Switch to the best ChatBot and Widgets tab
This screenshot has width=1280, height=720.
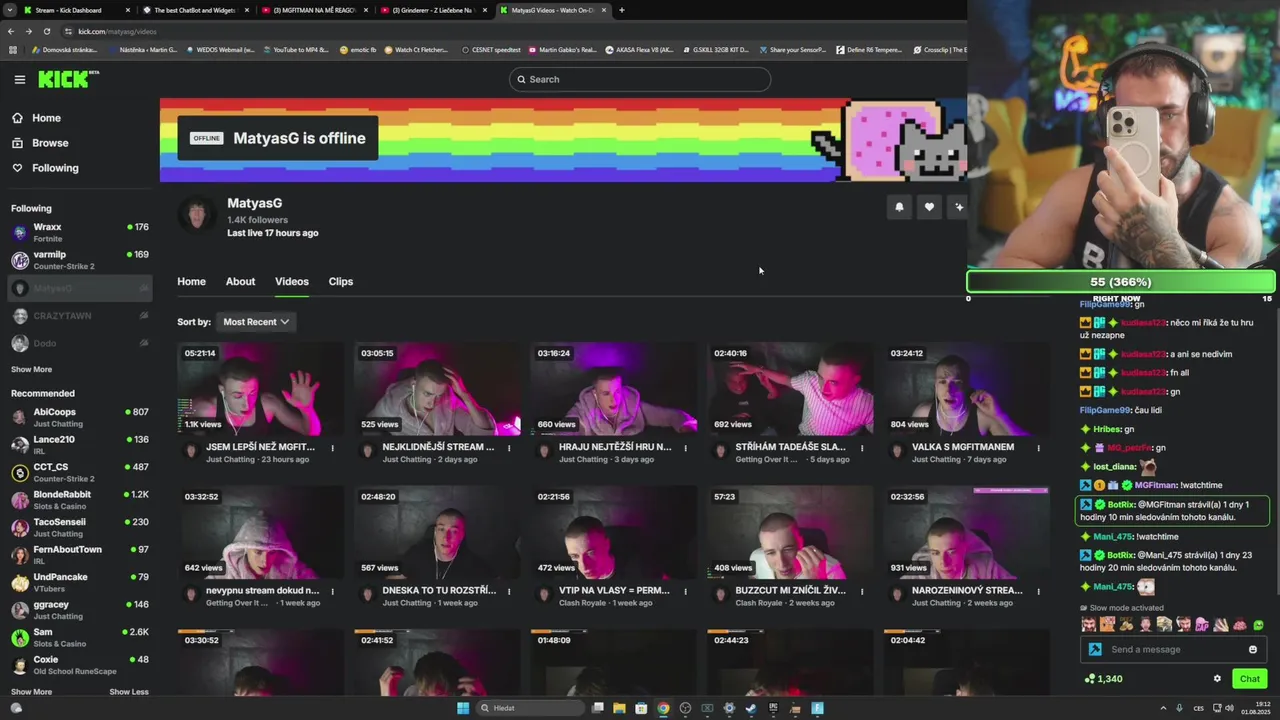[194, 10]
